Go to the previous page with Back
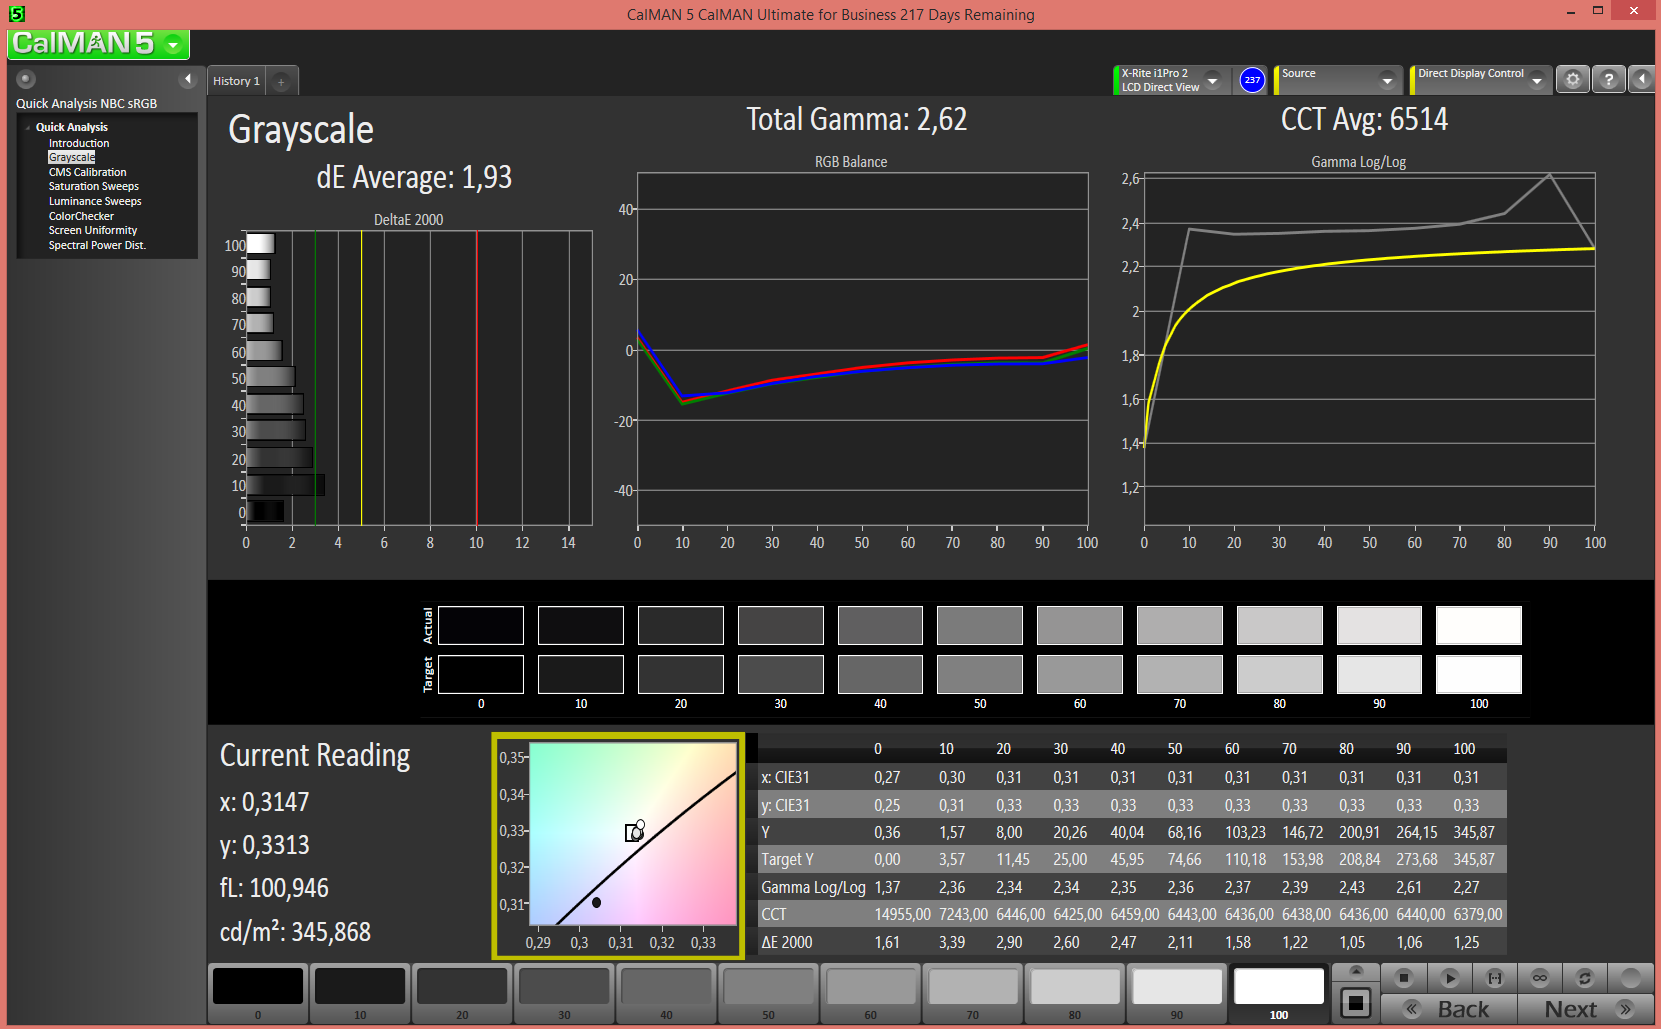The image size is (1661, 1029). (x=1448, y=1009)
